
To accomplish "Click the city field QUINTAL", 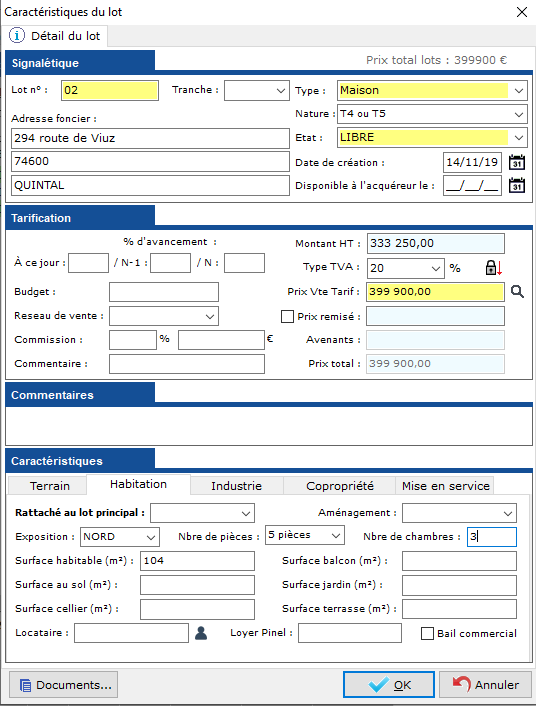I will coord(150,185).
